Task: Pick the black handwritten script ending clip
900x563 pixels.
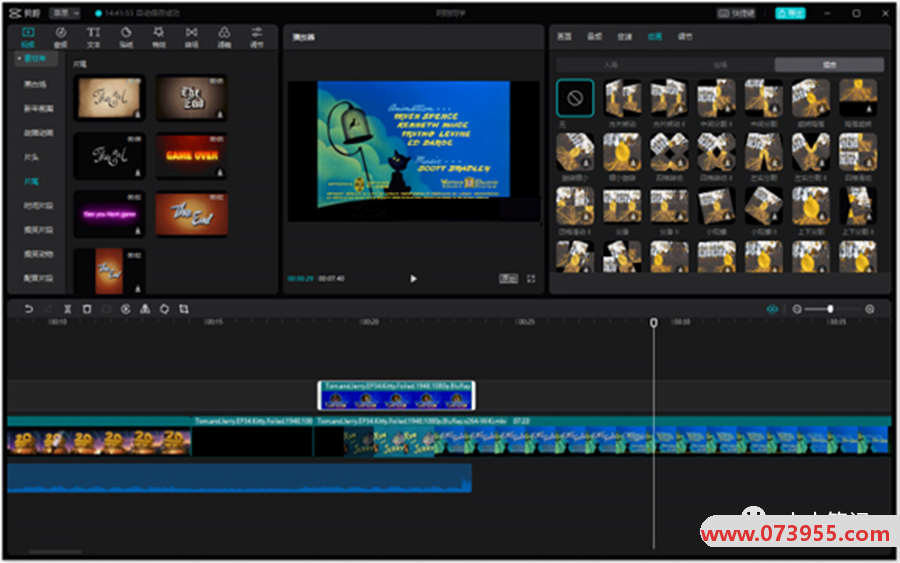Action: pos(109,156)
